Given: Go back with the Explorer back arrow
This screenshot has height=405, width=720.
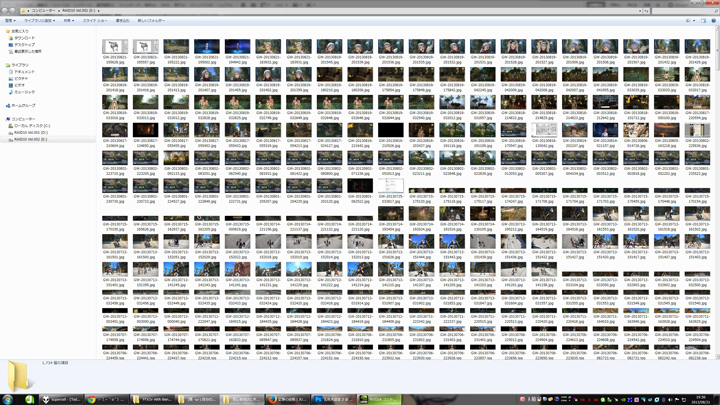Looking at the screenshot, I should [5, 10].
